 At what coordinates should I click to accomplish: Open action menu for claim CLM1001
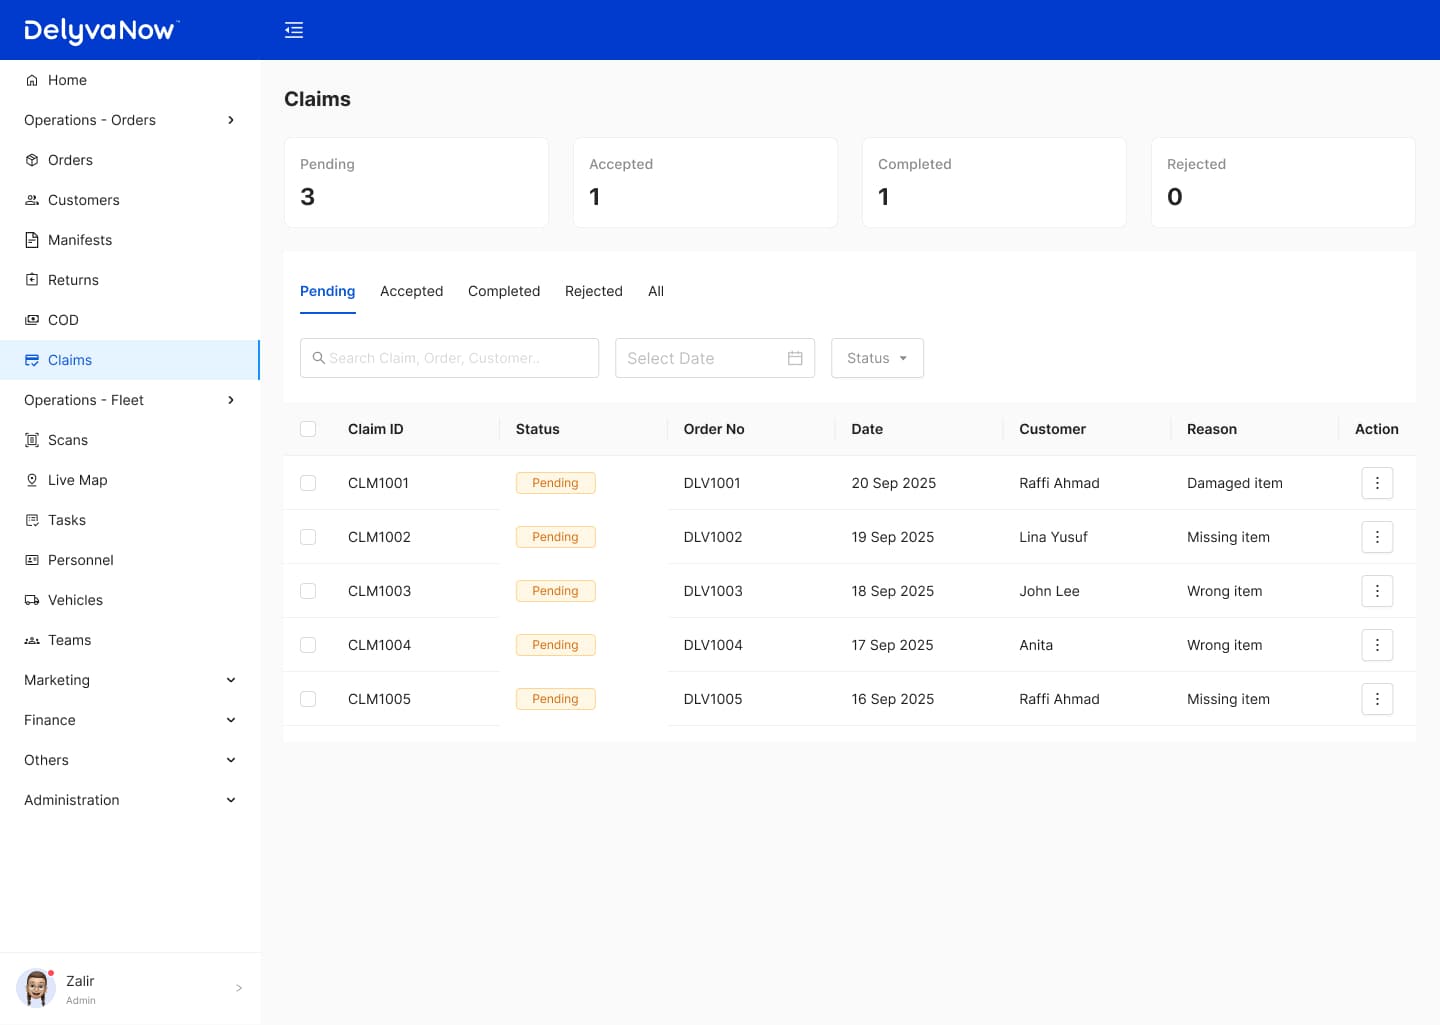1377,483
